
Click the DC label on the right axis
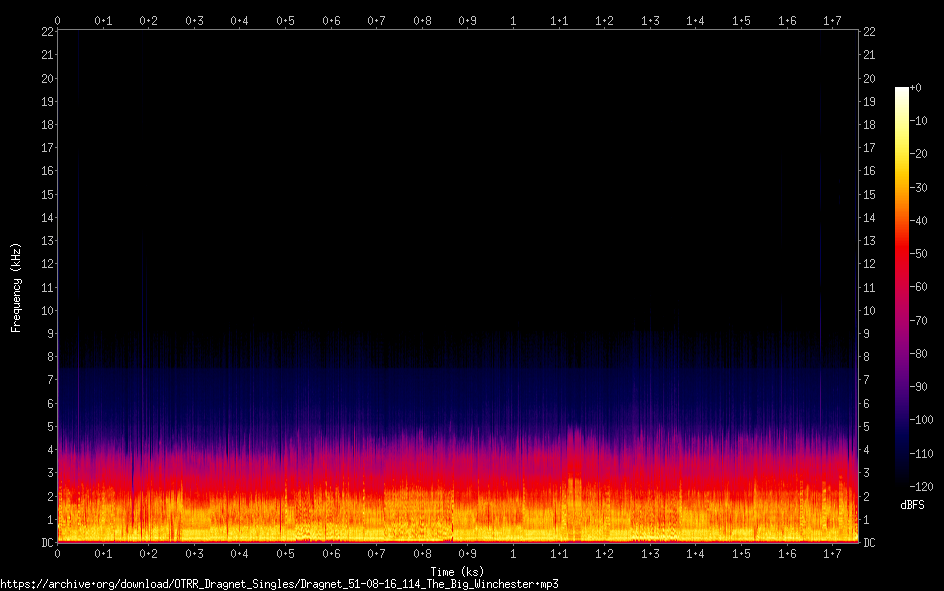tap(870, 543)
